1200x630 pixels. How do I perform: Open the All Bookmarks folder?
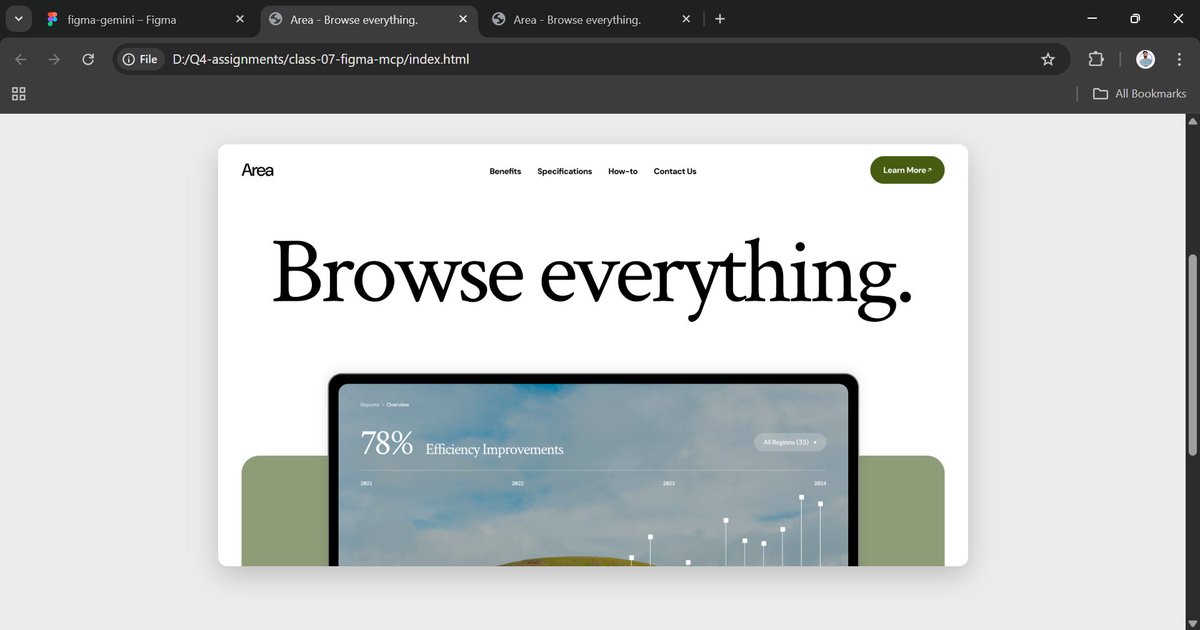(1139, 93)
